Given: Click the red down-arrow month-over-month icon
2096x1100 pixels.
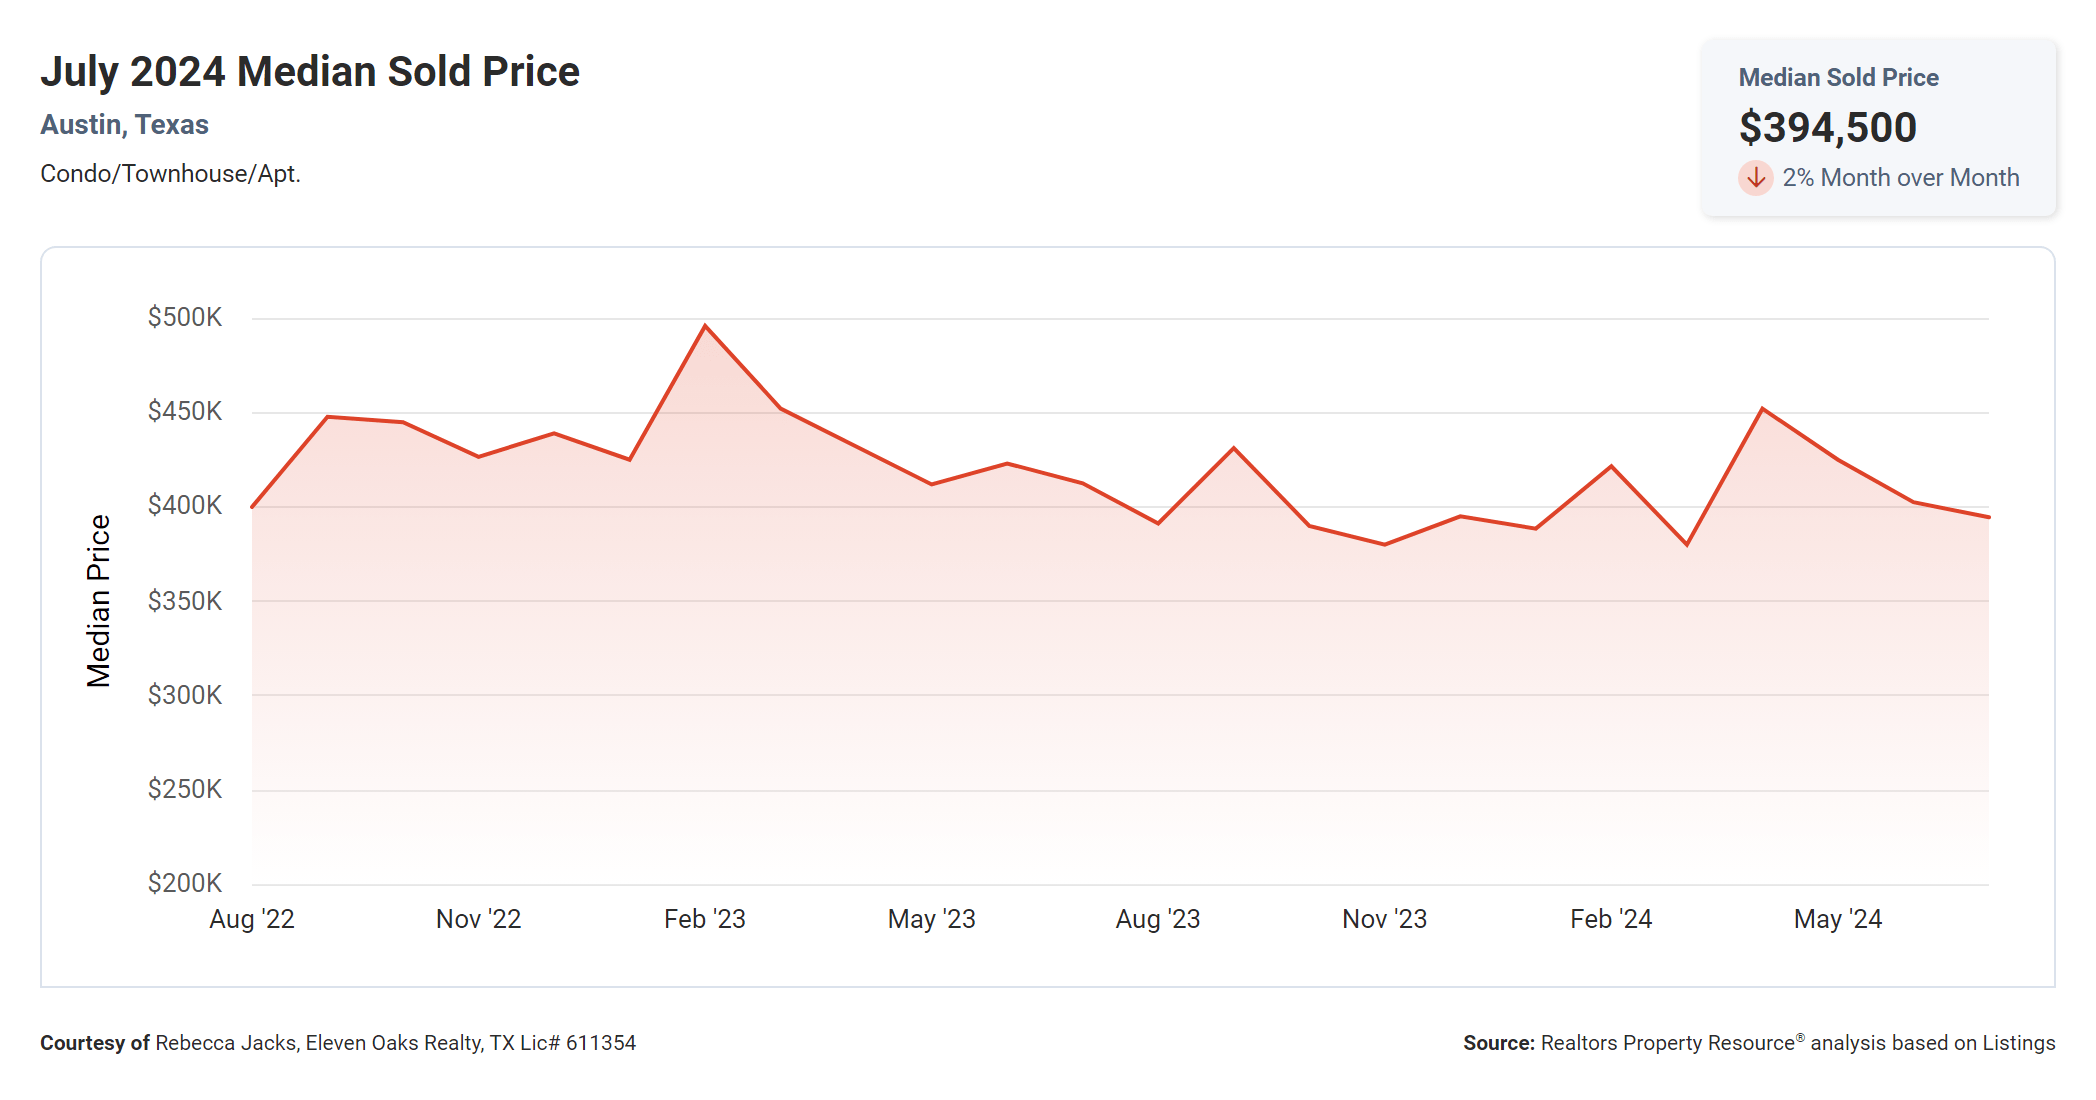Looking at the screenshot, I should pyautogui.click(x=1755, y=178).
